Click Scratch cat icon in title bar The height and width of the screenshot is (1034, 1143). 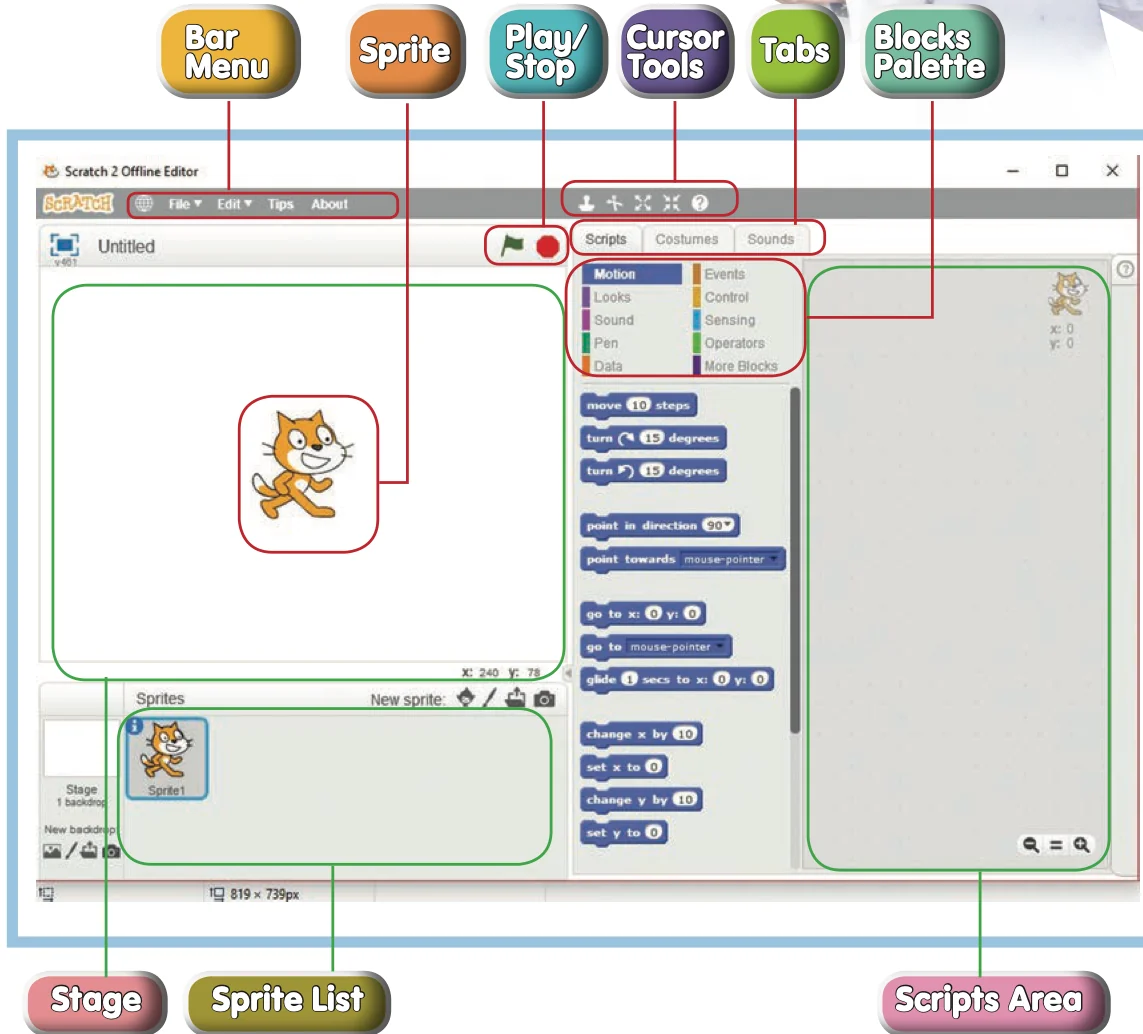coord(50,171)
